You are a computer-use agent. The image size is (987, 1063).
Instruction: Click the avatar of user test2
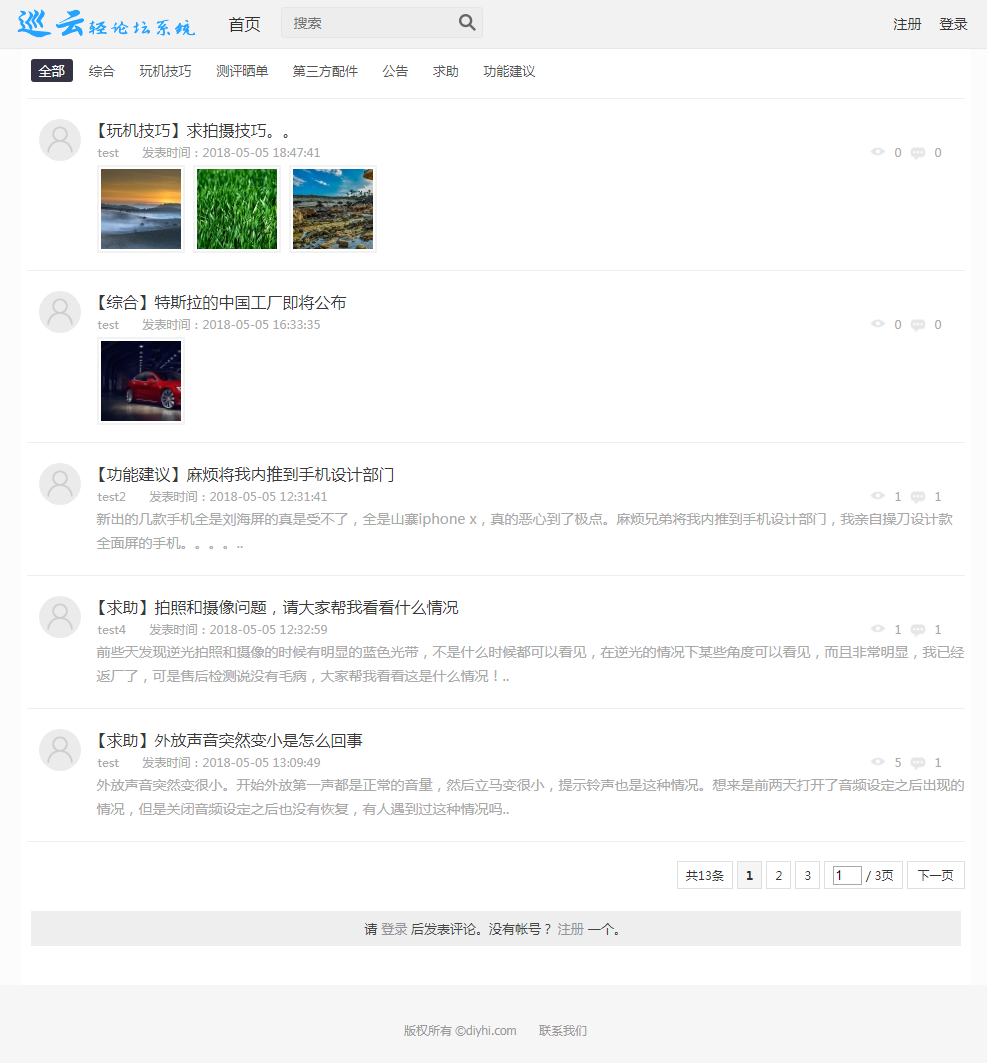point(59,484)
